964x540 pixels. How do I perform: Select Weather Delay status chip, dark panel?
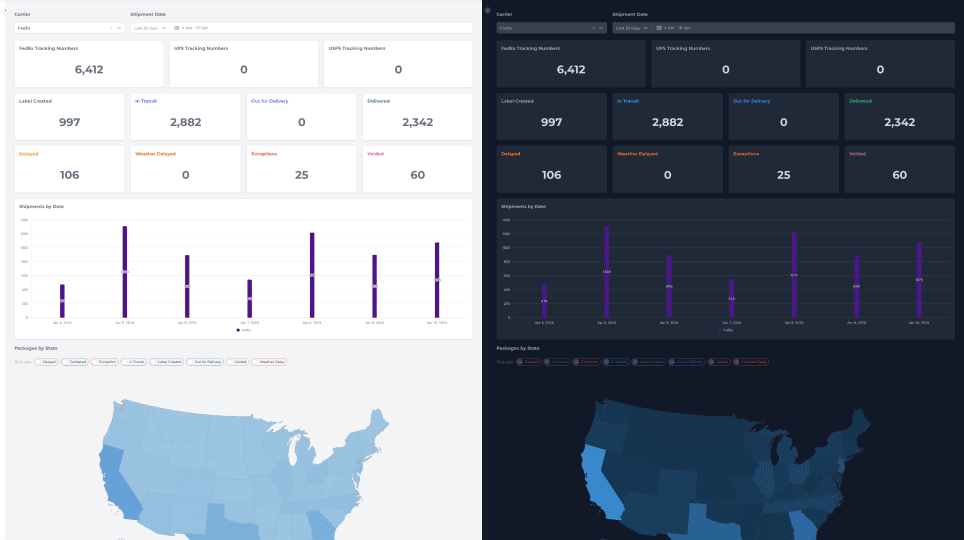tap(751, 362)
